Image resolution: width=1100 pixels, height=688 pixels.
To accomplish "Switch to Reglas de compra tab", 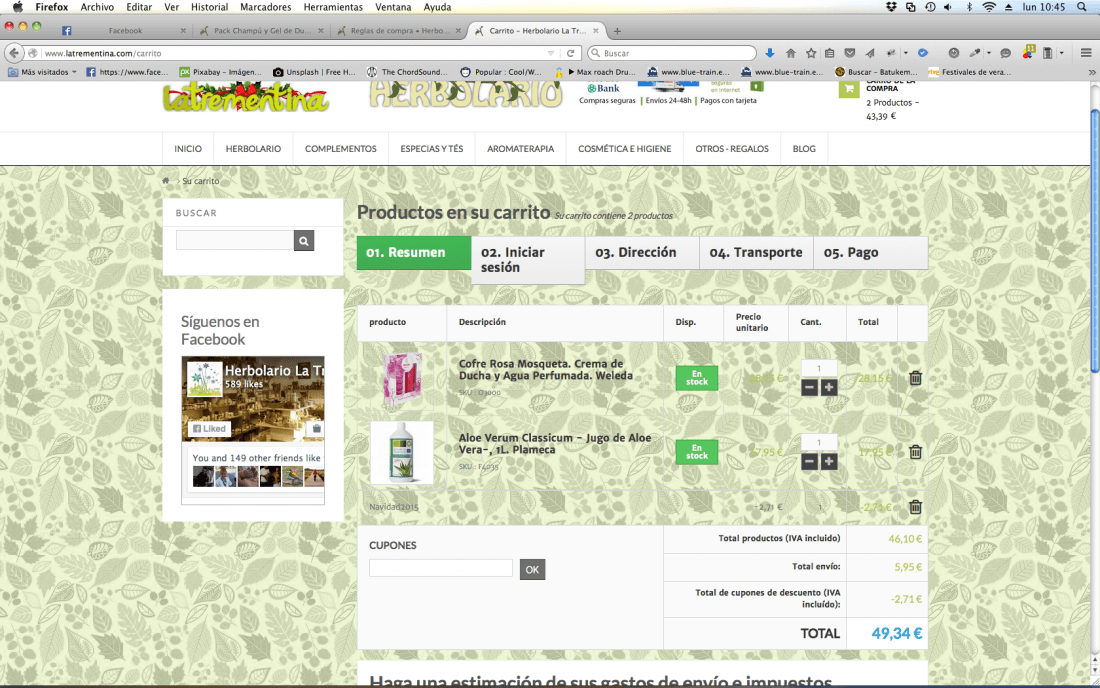I will [398, 31].
